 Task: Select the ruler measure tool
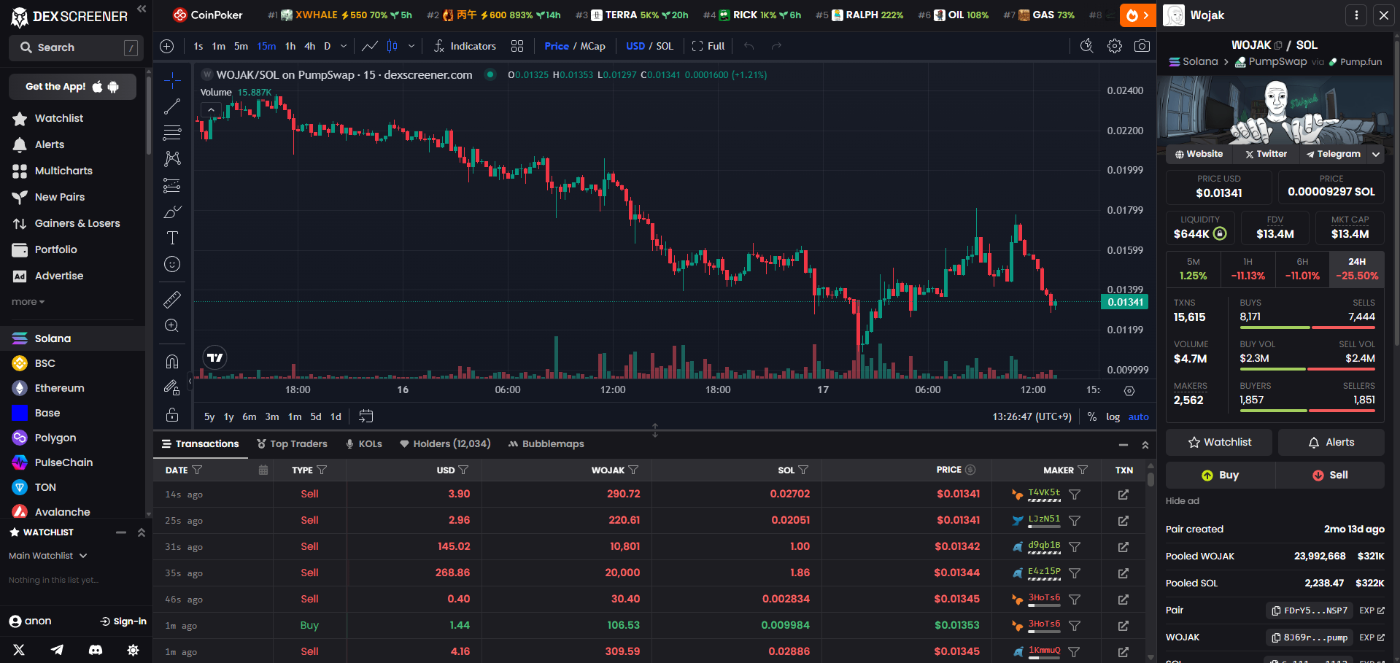pyautogui.click(x=172, y=299)
